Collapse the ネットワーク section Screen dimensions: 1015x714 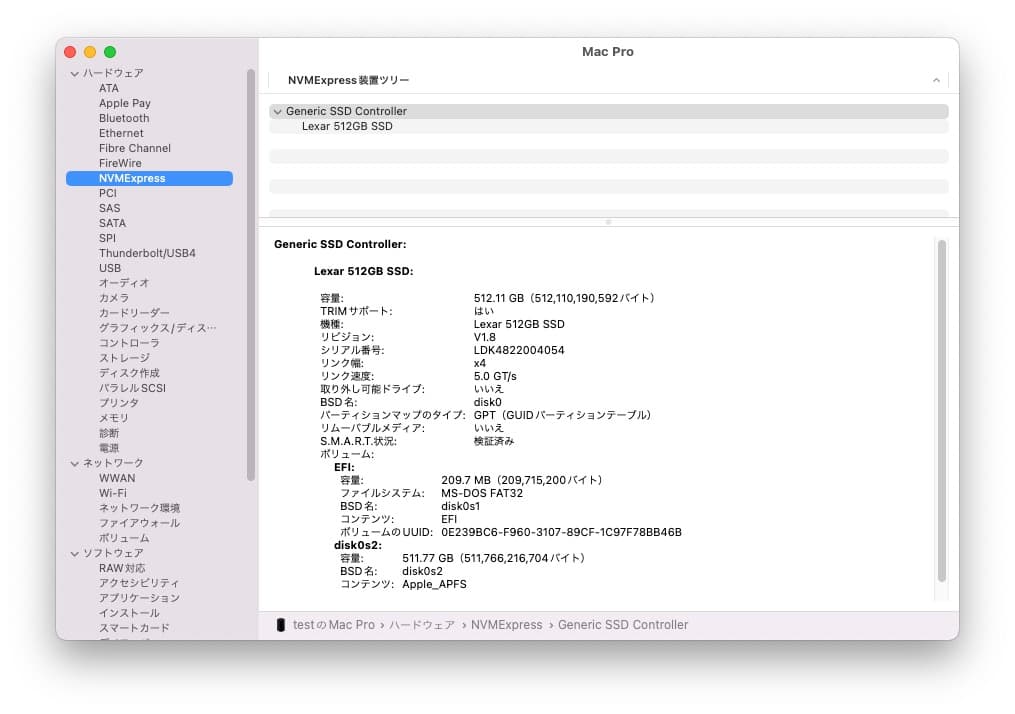(x=75, y=462)
